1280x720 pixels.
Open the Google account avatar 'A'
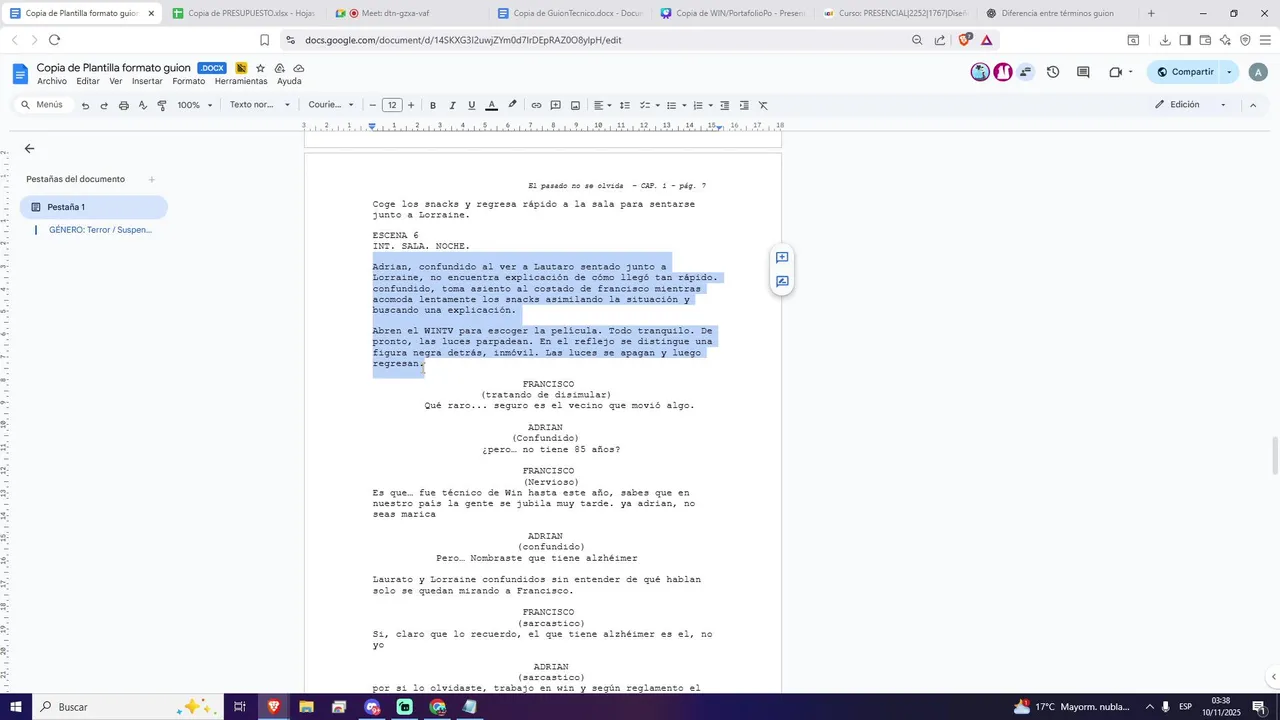click(1258, 72)
